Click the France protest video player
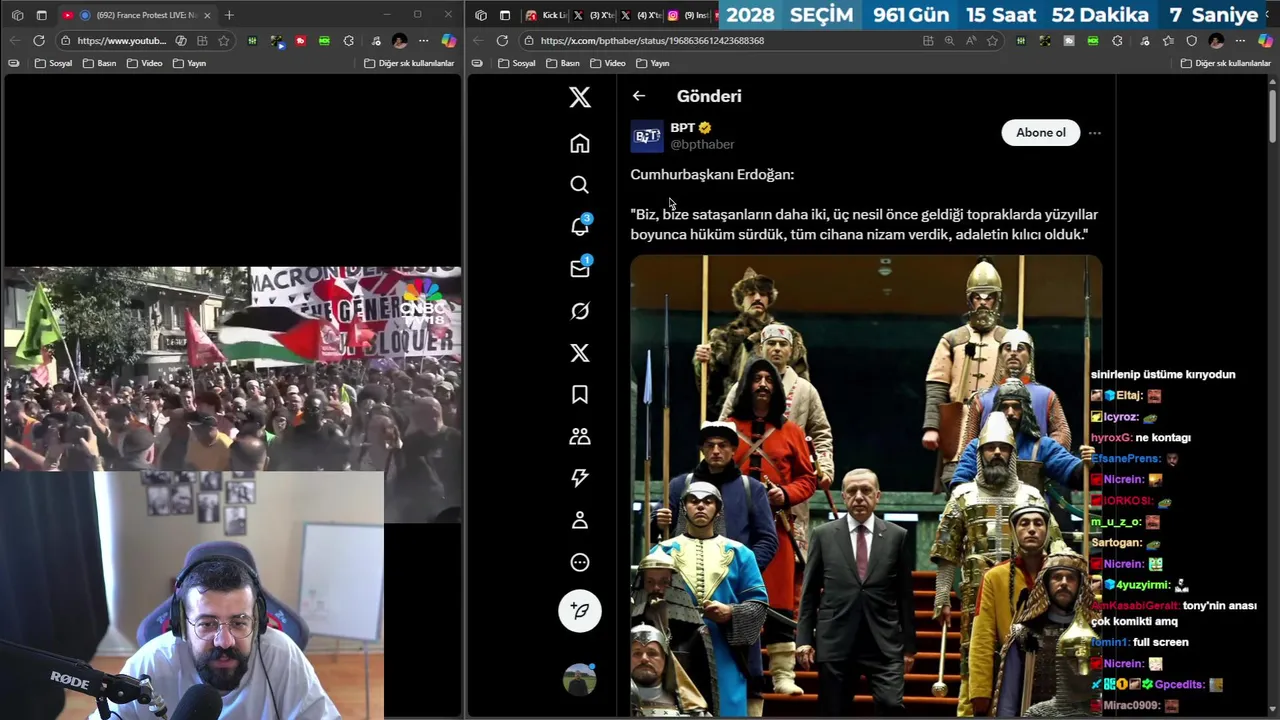This screenshot has width=1280, height=720. (231, 368)
